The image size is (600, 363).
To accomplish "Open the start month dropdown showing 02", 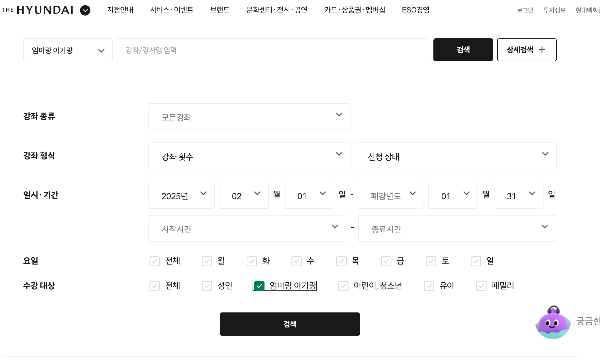I will [x=244, y=195].
